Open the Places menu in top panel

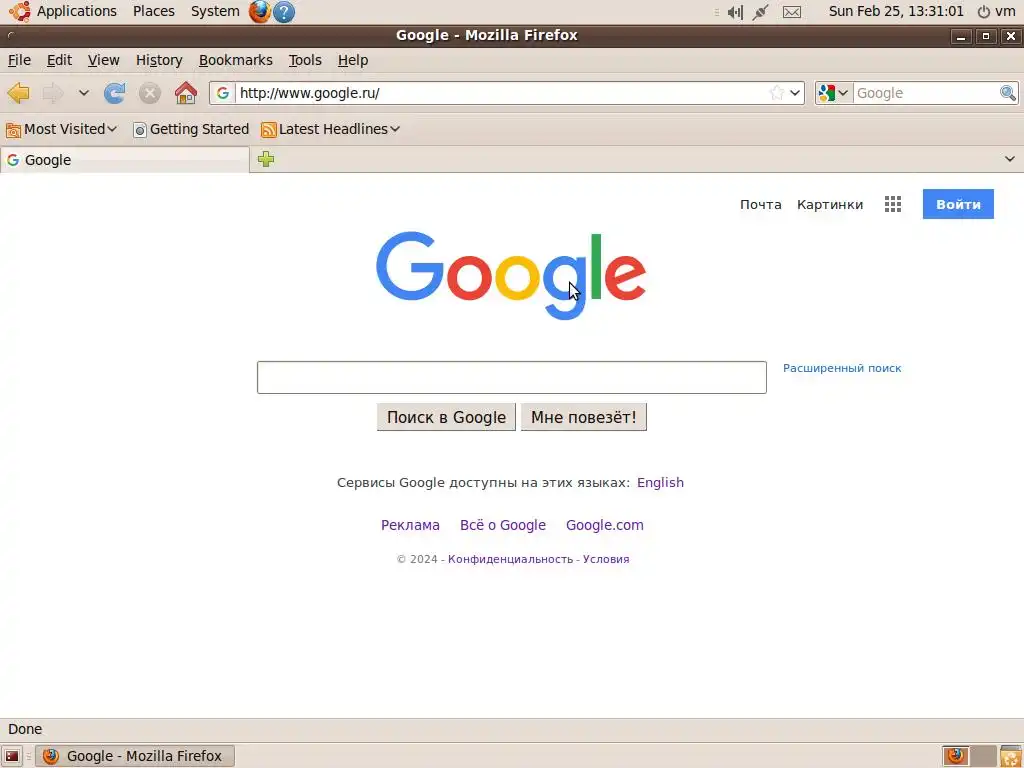click(x=153, y=12)
